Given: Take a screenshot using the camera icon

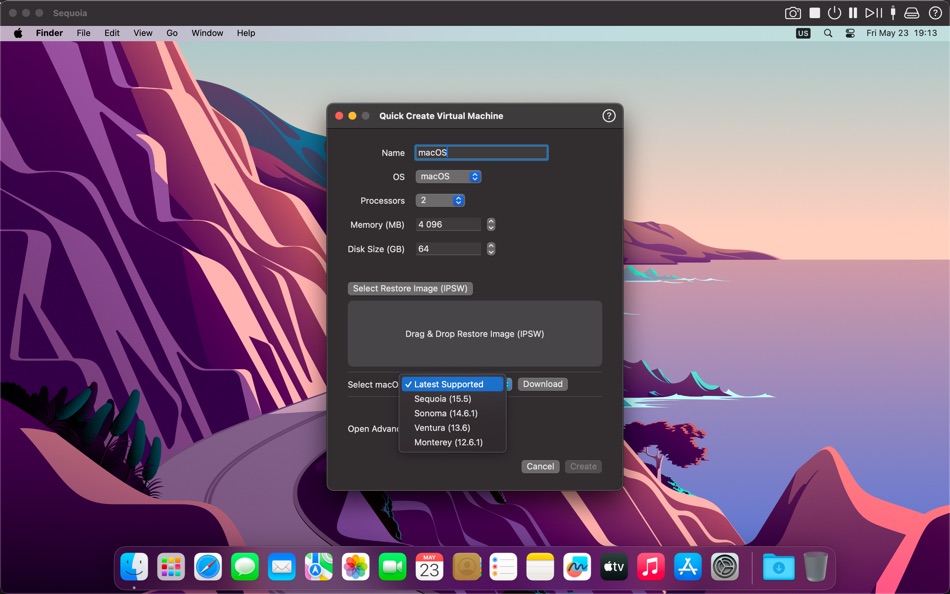Looking at the screenshot, I should click(793, 12).
